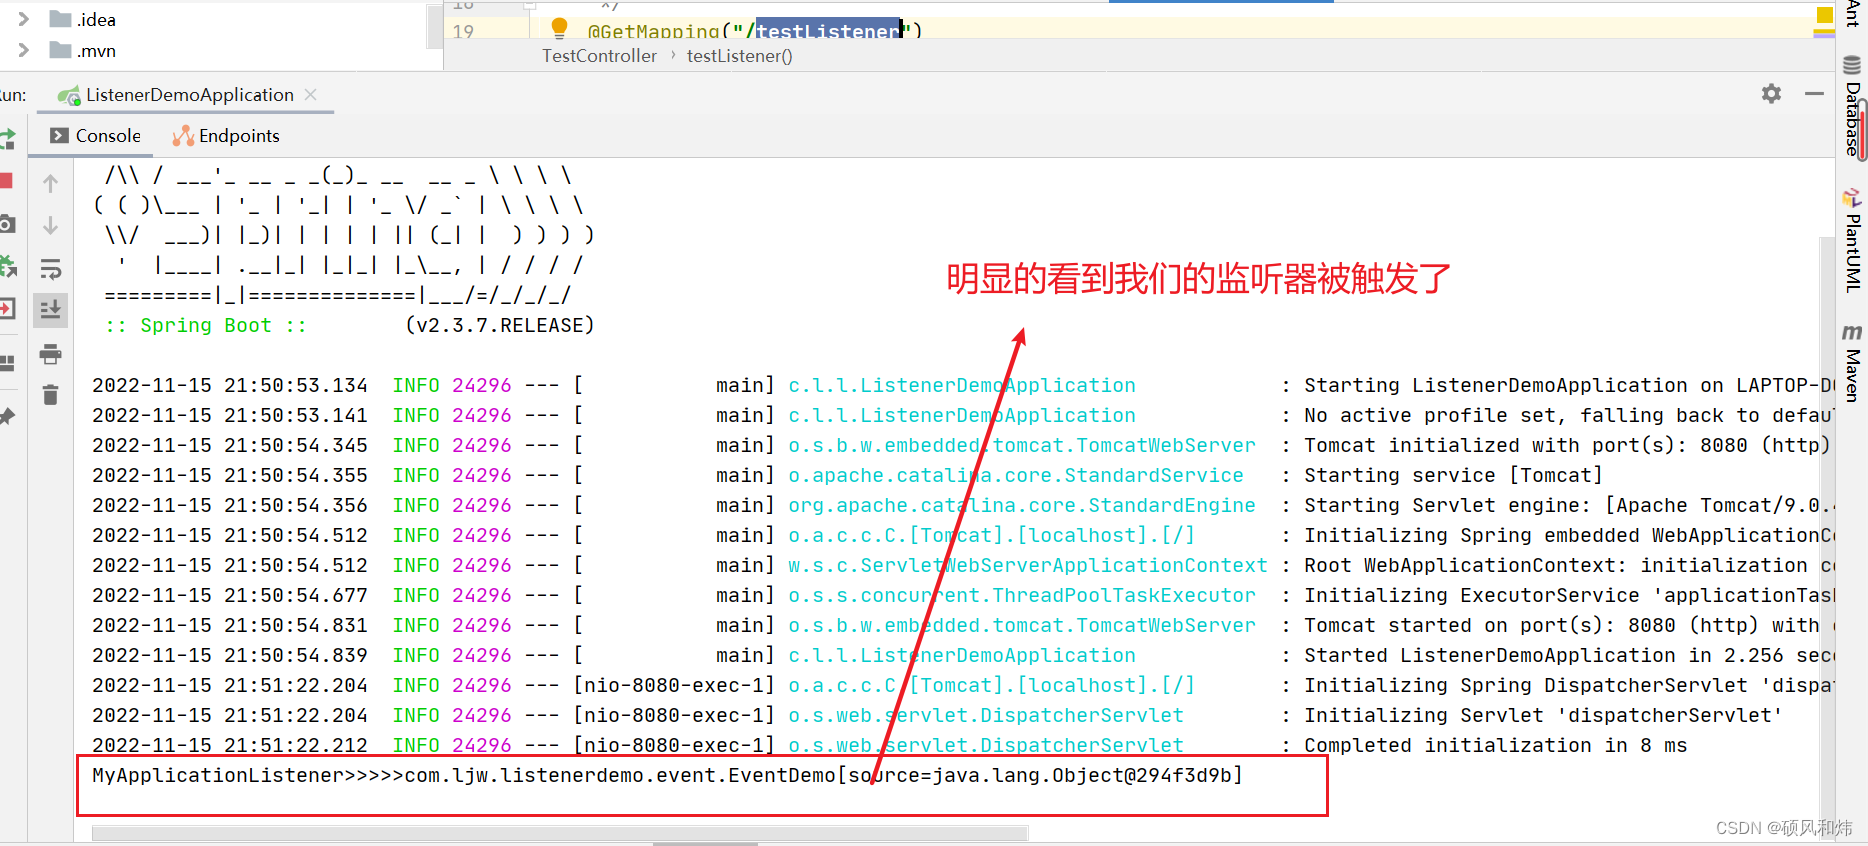Click the org.apache.catalina.core.StandardEngine logger name
This screenshot has width=1868, height=846.
(1022, 505)
